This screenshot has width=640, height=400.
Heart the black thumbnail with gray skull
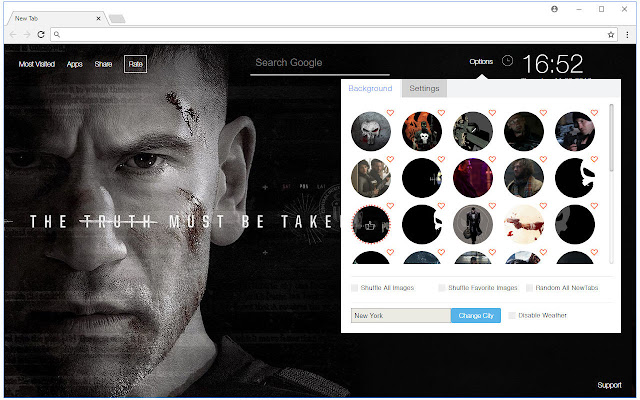click(594, 206)
